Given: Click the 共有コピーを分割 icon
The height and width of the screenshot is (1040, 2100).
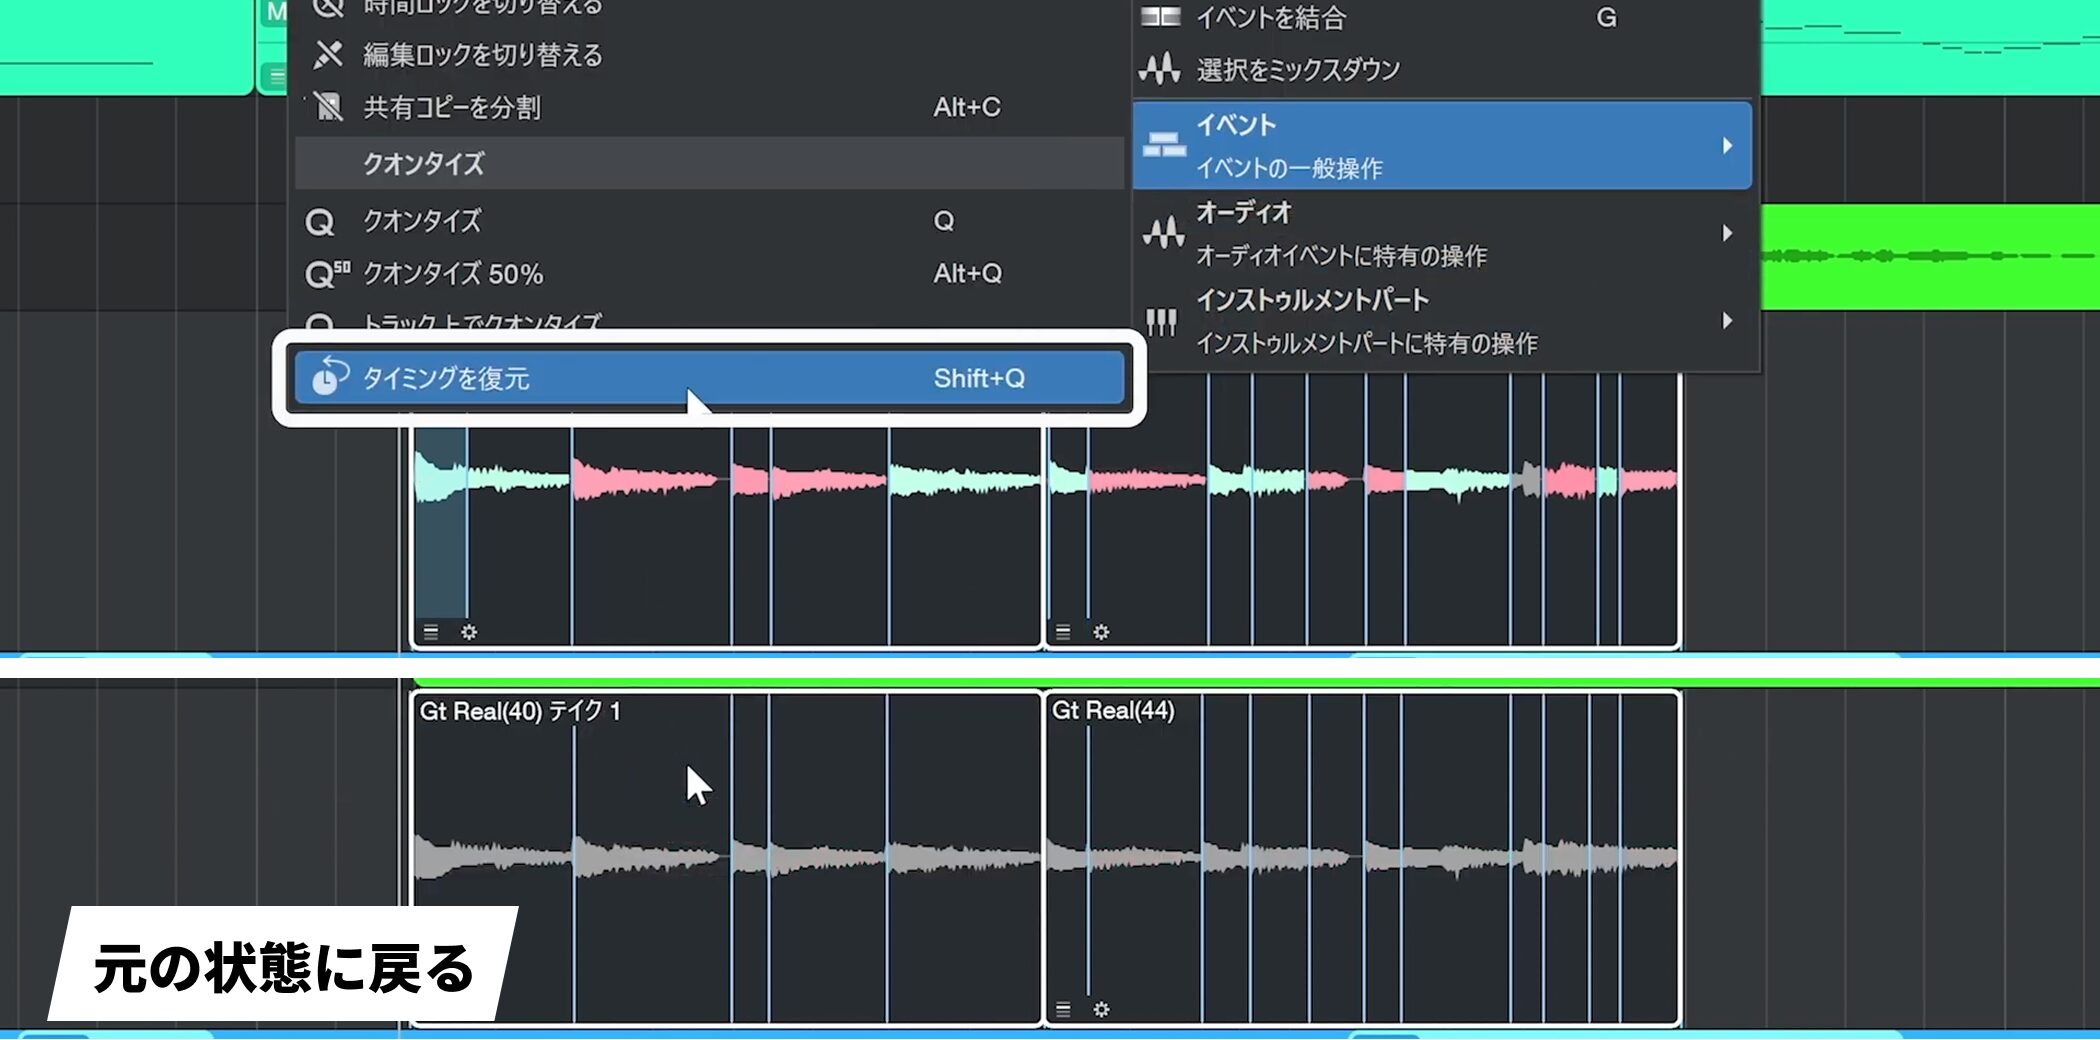Looking at the screenshot, I should (x=327, y=106).
